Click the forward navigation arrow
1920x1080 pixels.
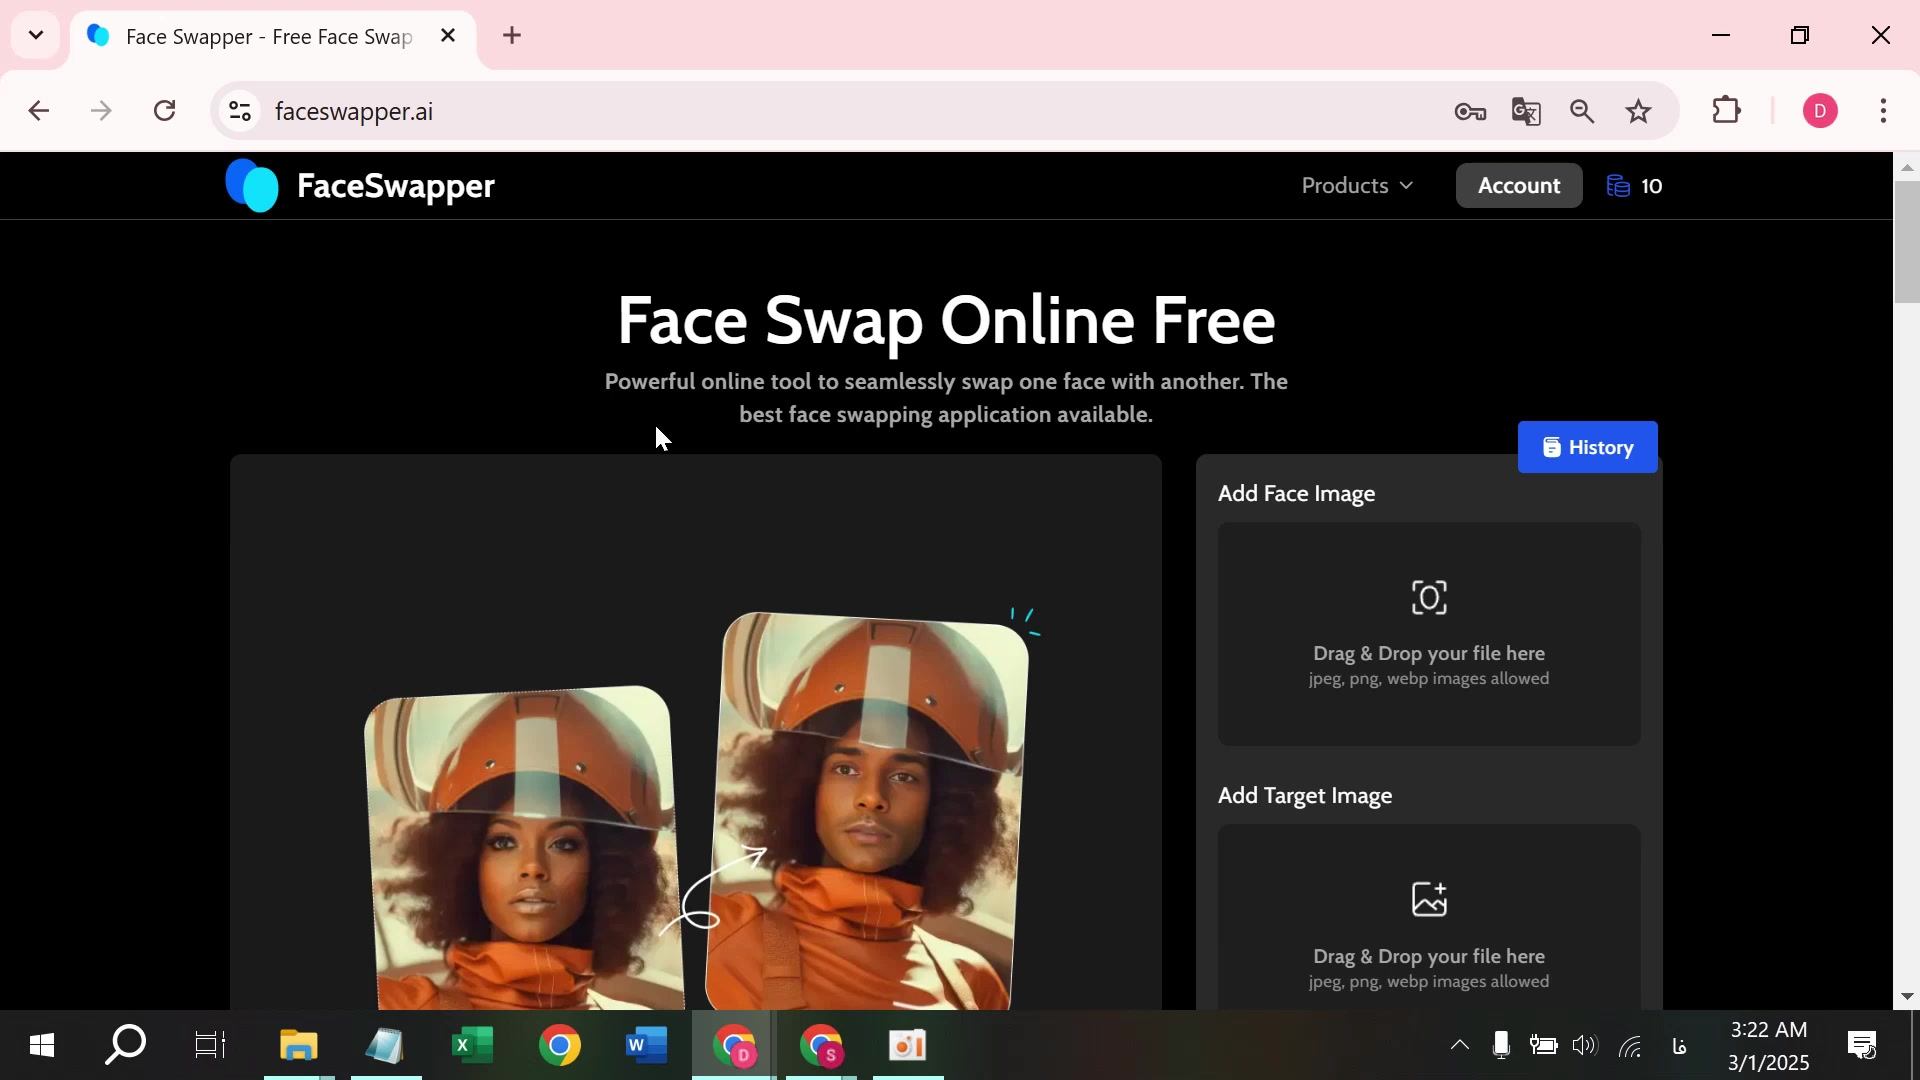101,111
